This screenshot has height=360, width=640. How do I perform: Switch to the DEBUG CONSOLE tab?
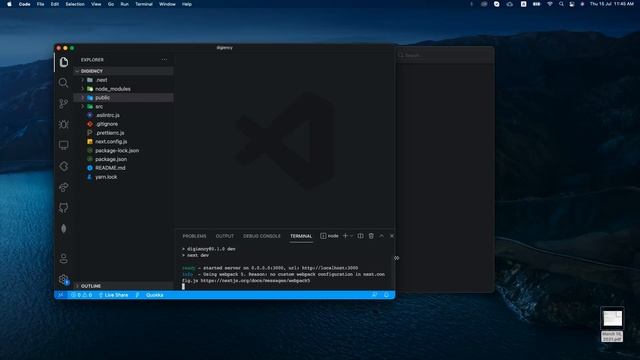262,236
